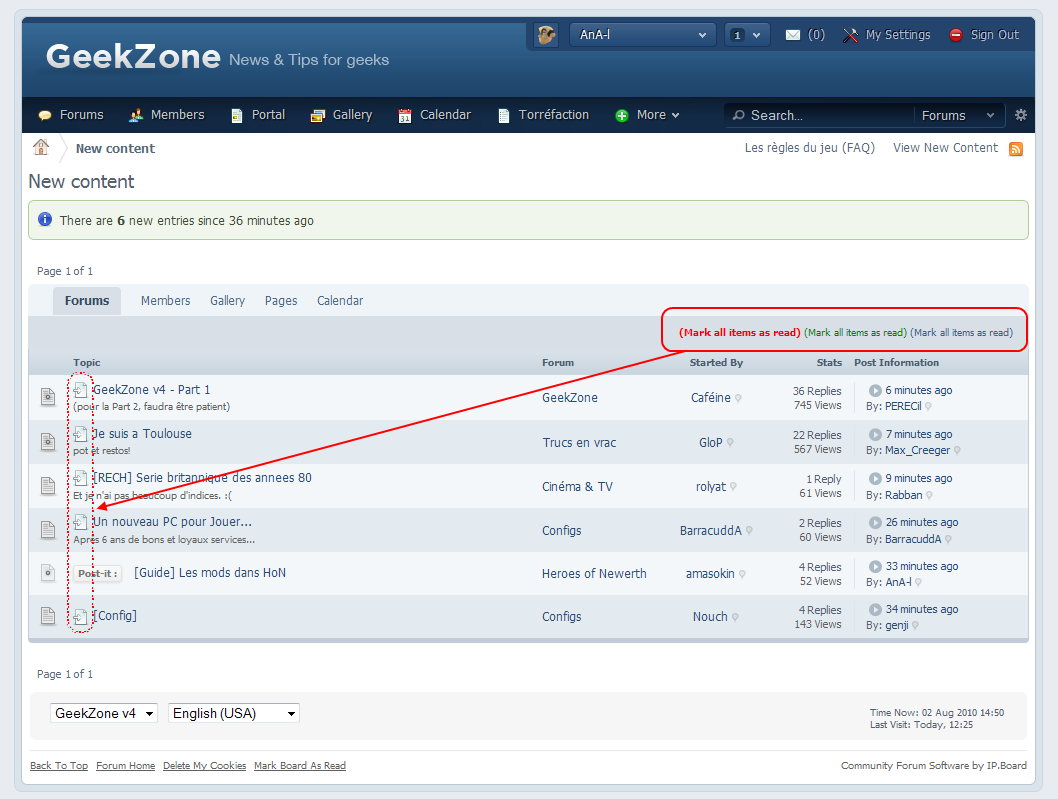Jump to last post, 9 minutes ago

click(875, 478)
